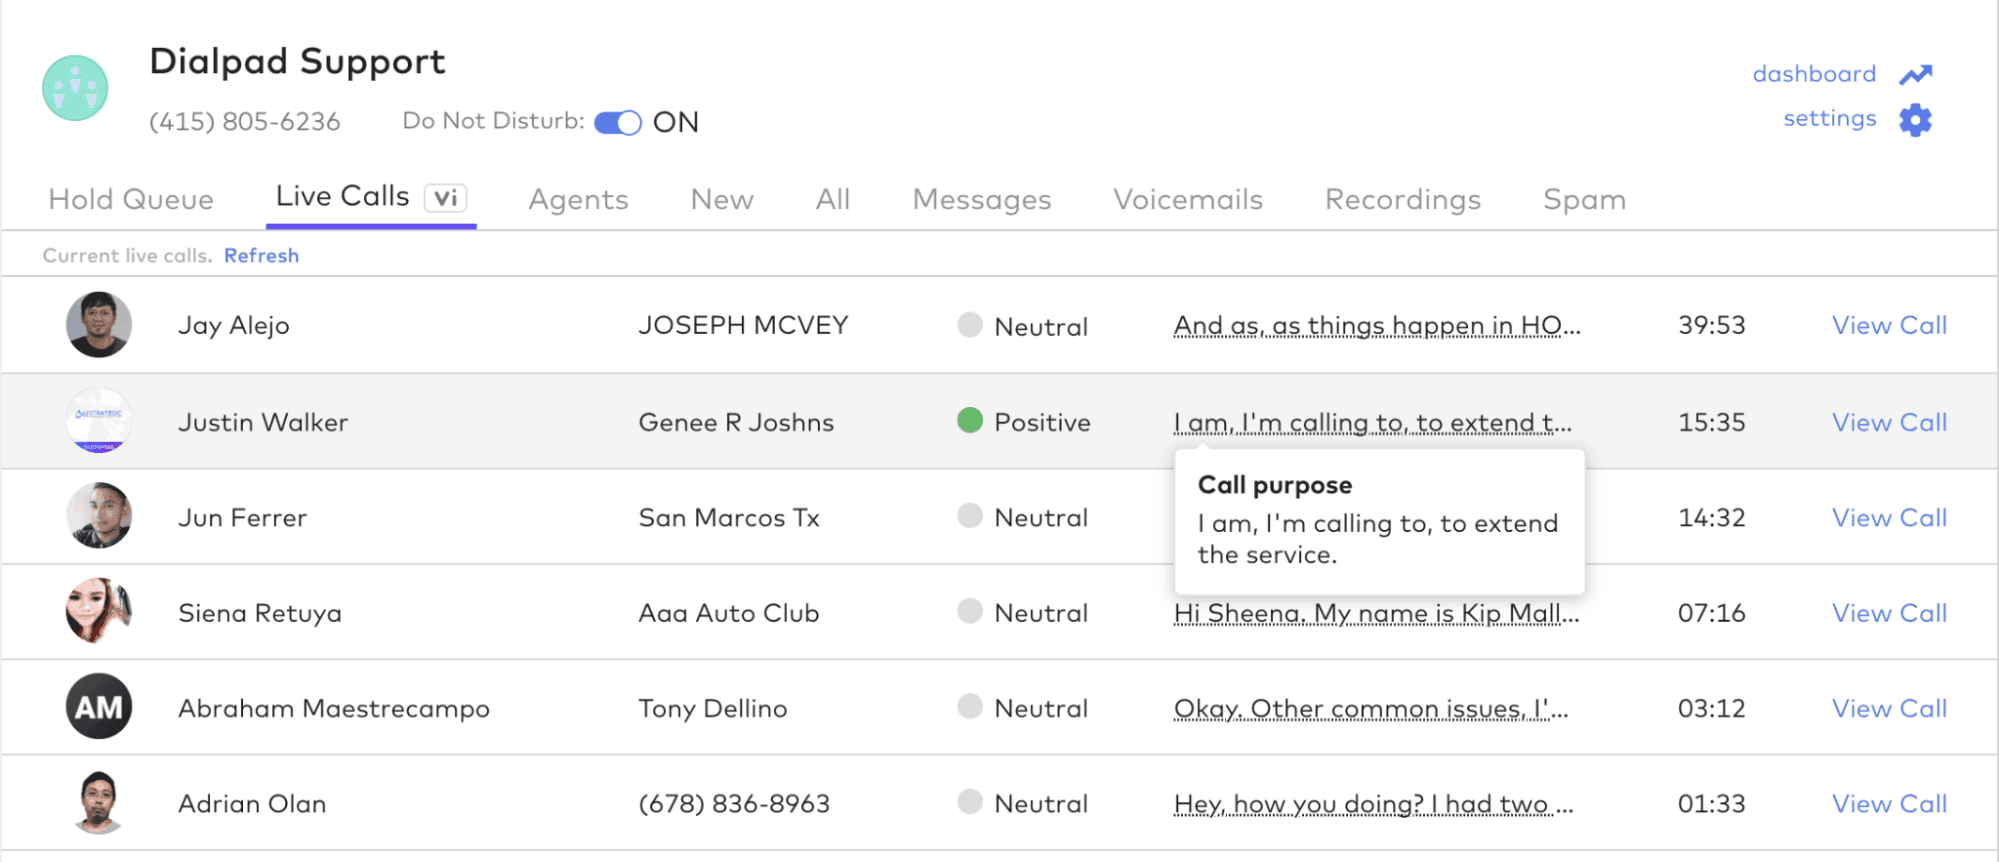The width and height of the screenshot is (1999, 862).
Task: Click Siena Retuya's profile picture
Action: (x=98, y=611)
